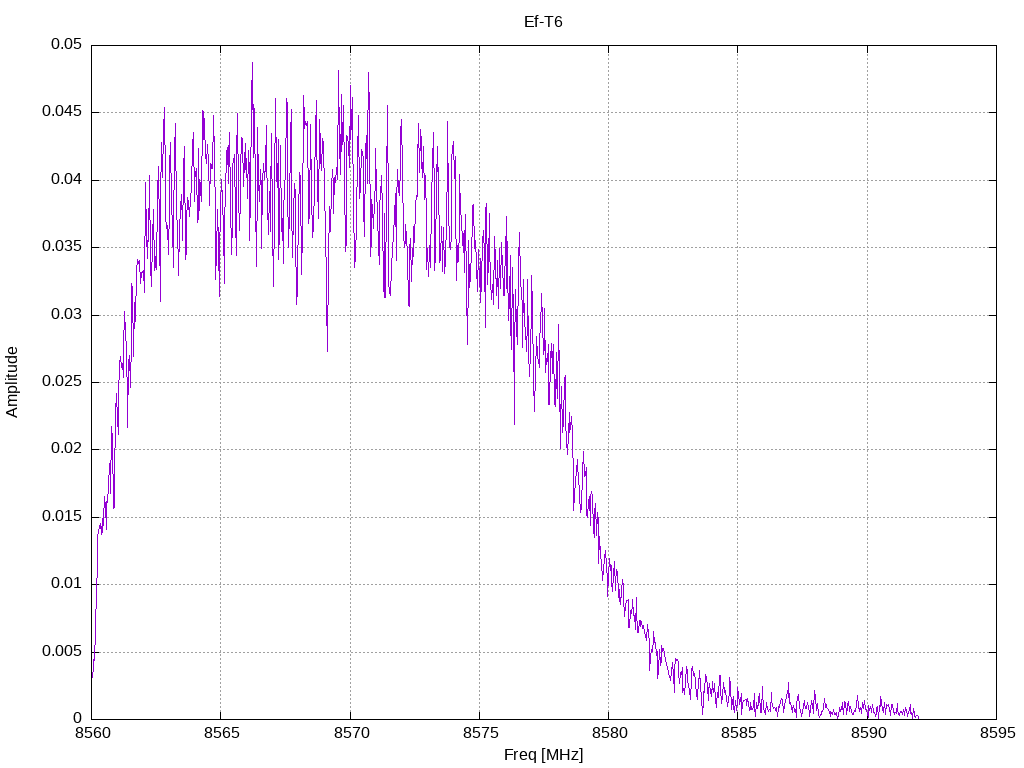The image size is (1024, 768).
Task: Click the x-axis tick label 8570
Action: (350, 733)
